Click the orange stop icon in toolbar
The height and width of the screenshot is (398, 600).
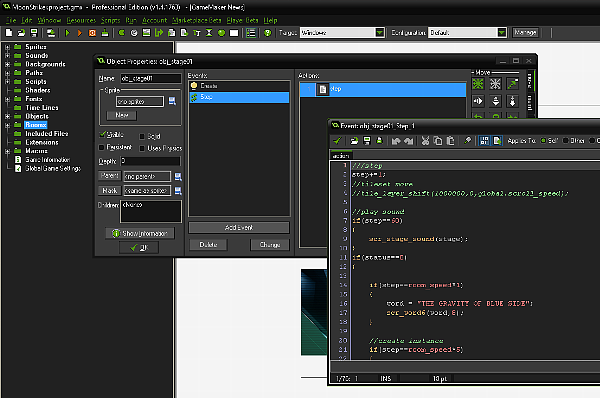(92, 33)
